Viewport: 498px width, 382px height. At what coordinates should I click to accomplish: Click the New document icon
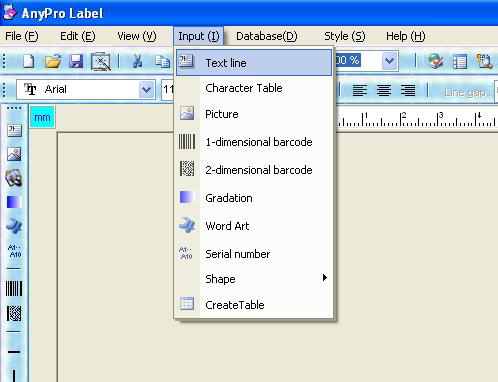pyautogui.click(x=29, y=61)
